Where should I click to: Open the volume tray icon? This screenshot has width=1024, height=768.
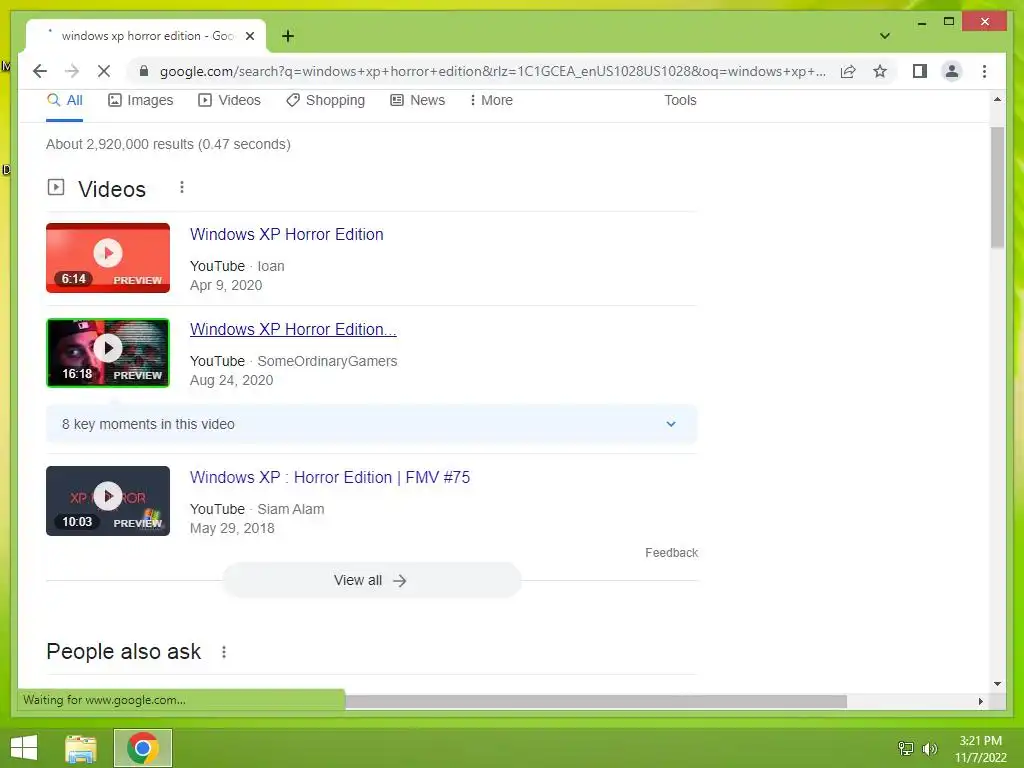tap(929, 749)
